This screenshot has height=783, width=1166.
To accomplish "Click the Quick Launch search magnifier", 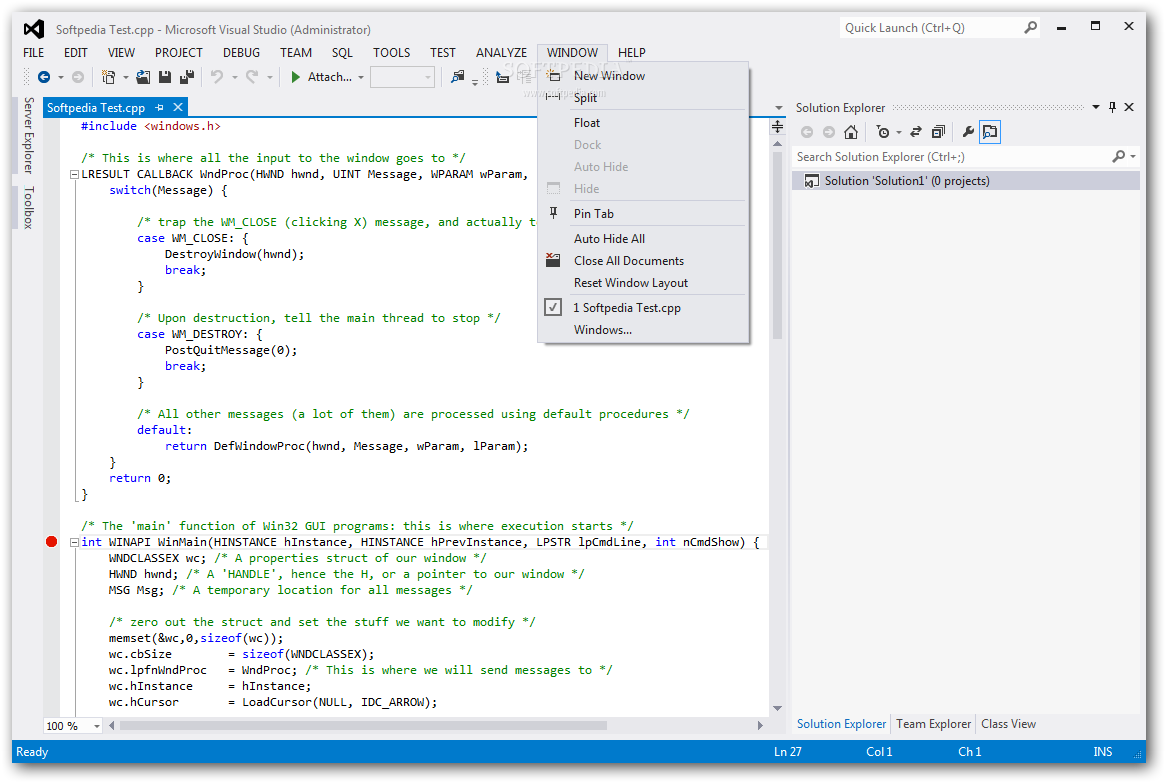I will [x=1031, y=28].
